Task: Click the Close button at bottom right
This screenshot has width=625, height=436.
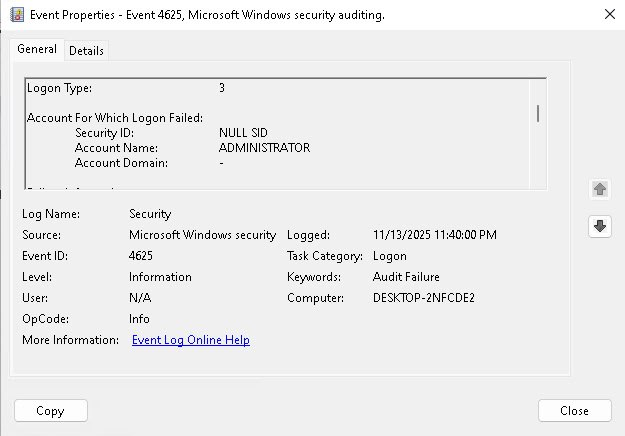Action: [x=574, y=410]
